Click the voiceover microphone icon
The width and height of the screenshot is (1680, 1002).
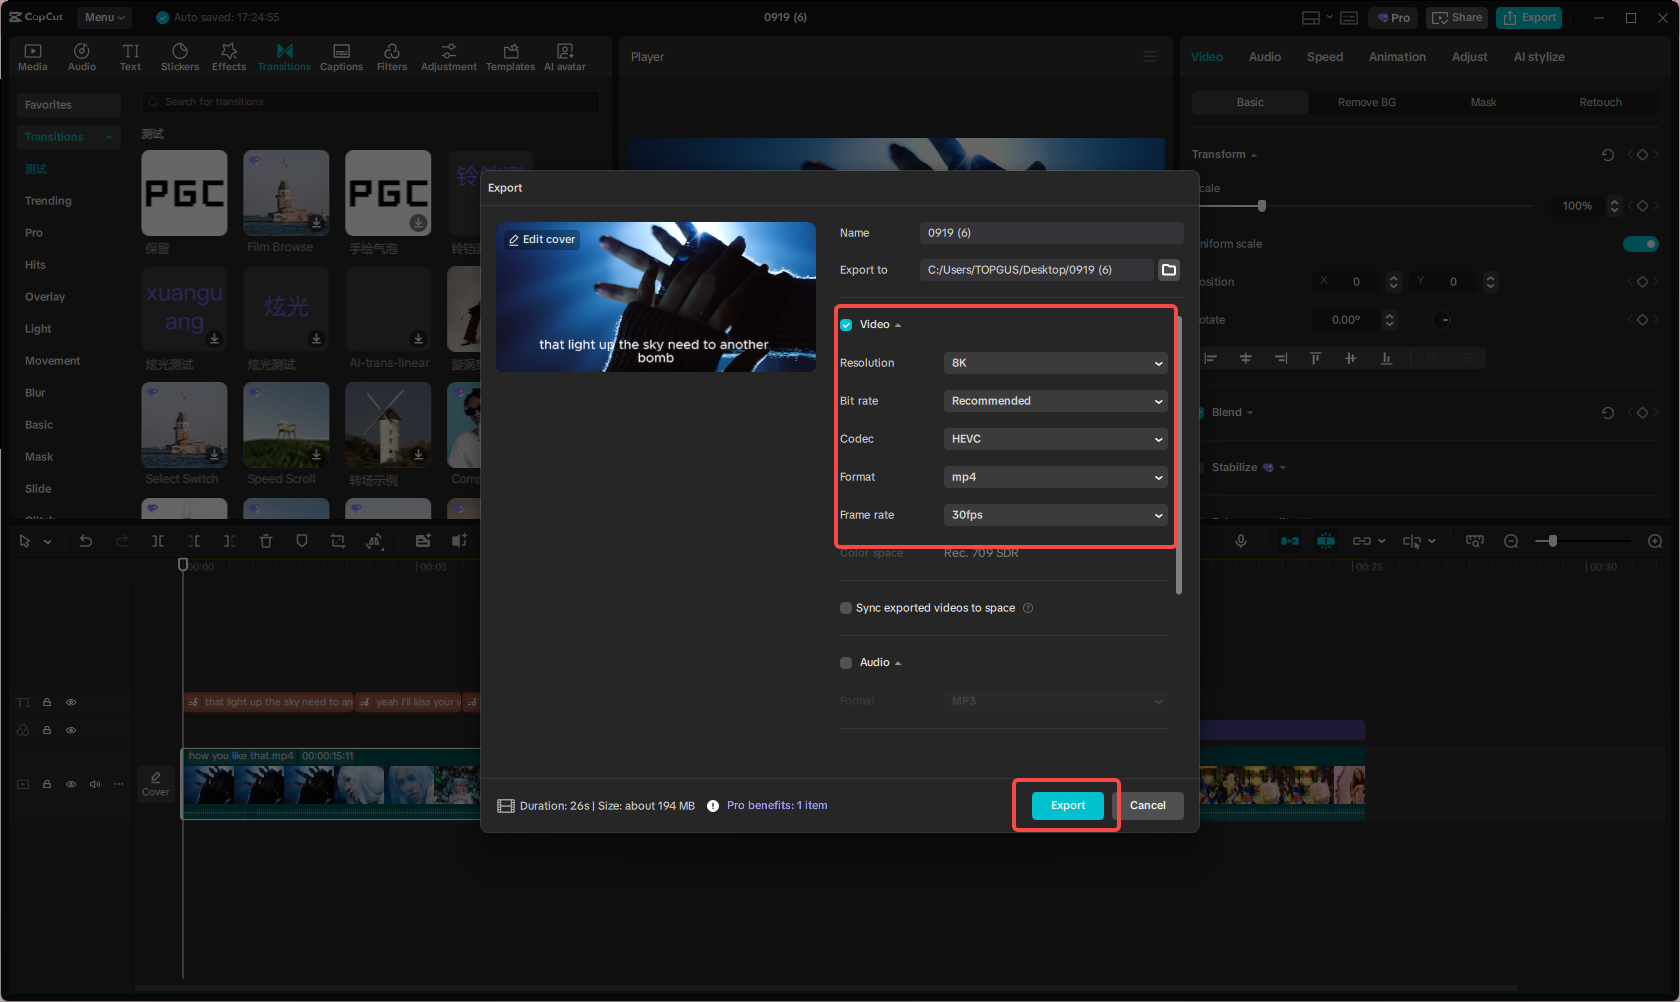coord(1240,540)
